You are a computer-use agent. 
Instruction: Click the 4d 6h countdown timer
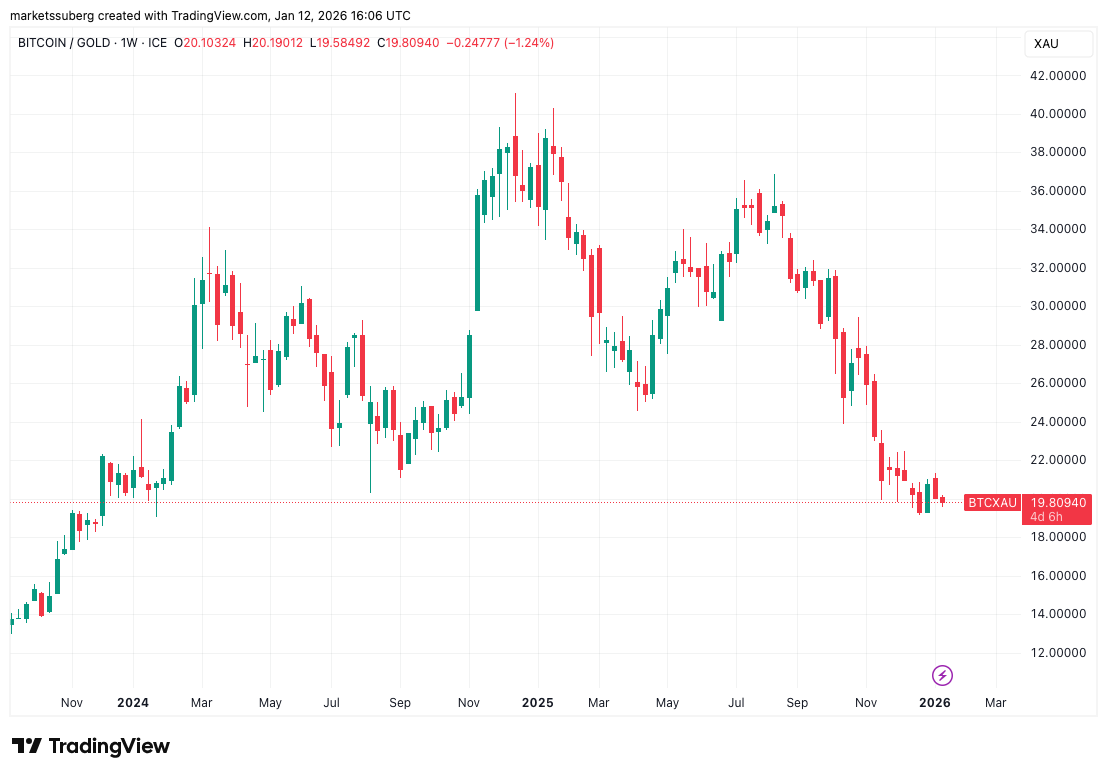(x=1046, y=516)
